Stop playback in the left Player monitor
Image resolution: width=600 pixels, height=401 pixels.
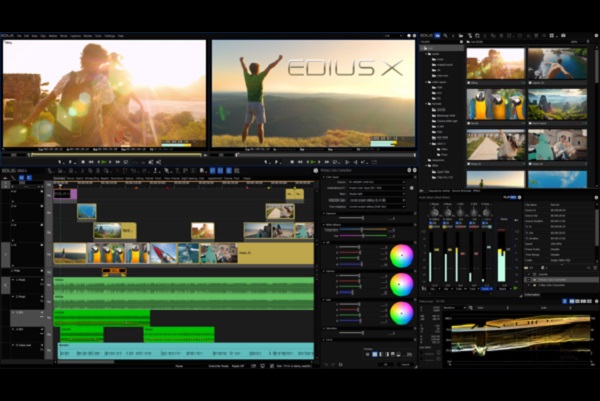click(83, 162)
